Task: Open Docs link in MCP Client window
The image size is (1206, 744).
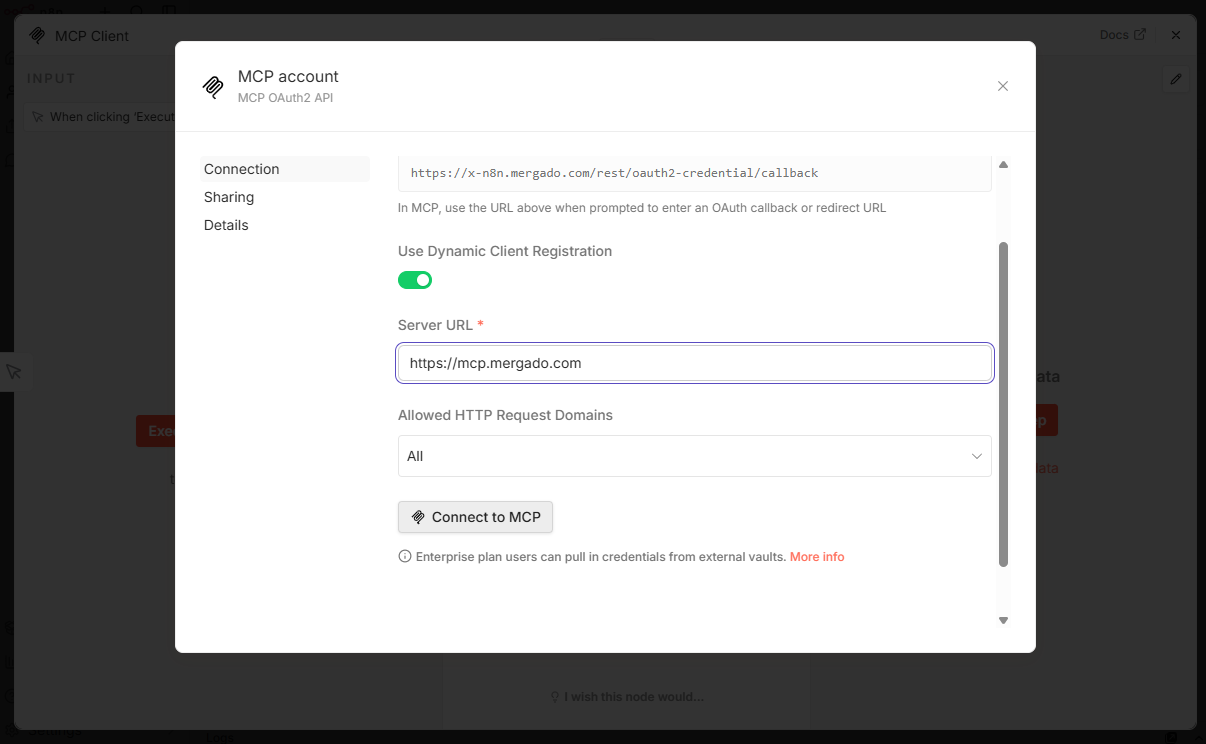Action: [x=1122, y=35]
